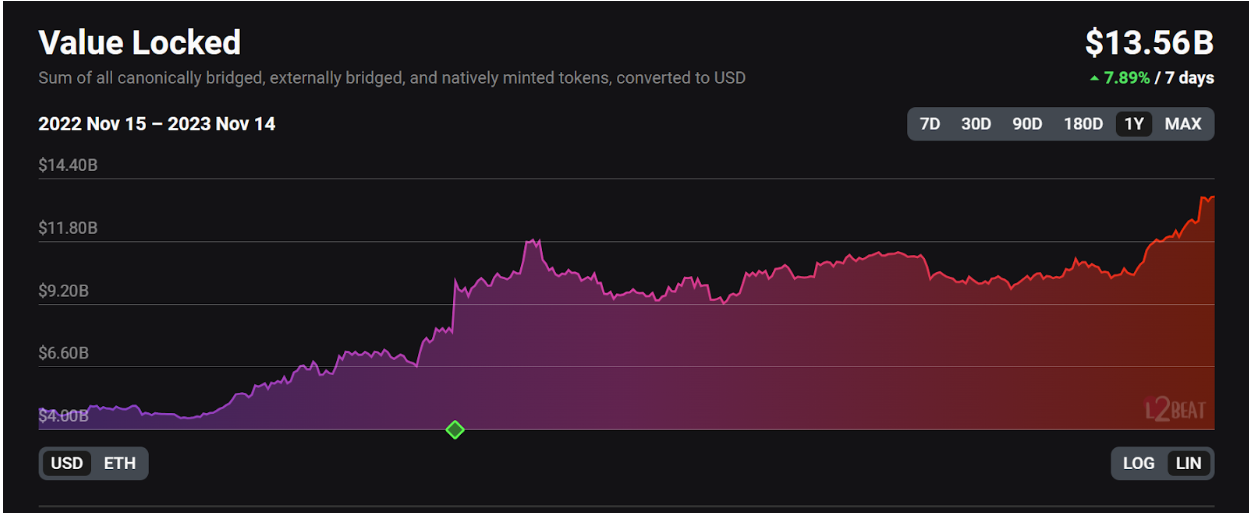Click the 7.89% weekly change figure
The height and width of the screenshot is (513, 1249).
[1127, 78]
